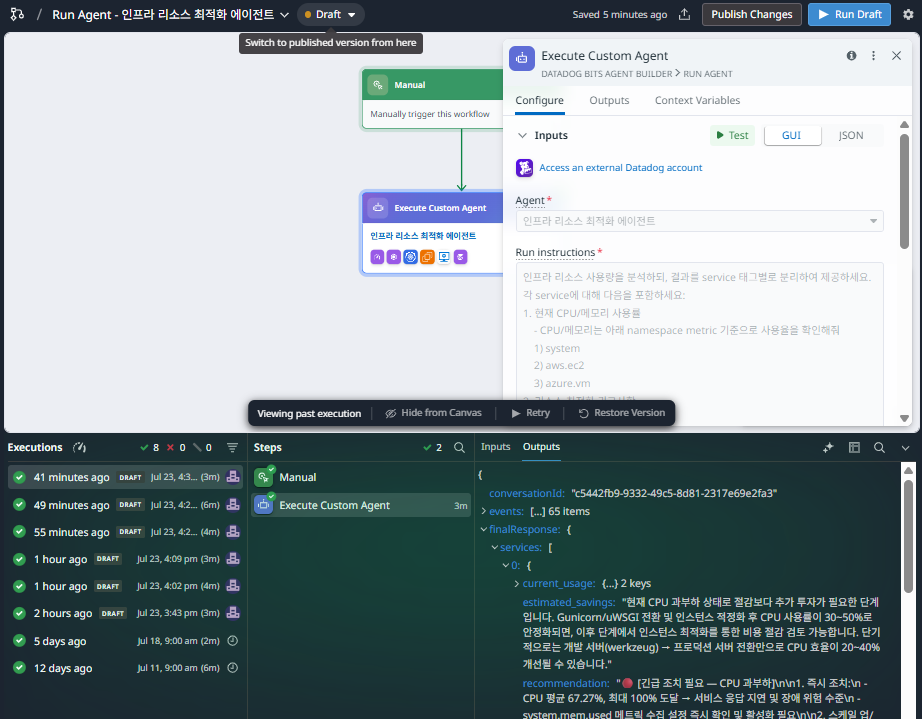Select the 55 minutes ago execution
The height and width of the screenshot is (719, 922).
coord(125,532)
